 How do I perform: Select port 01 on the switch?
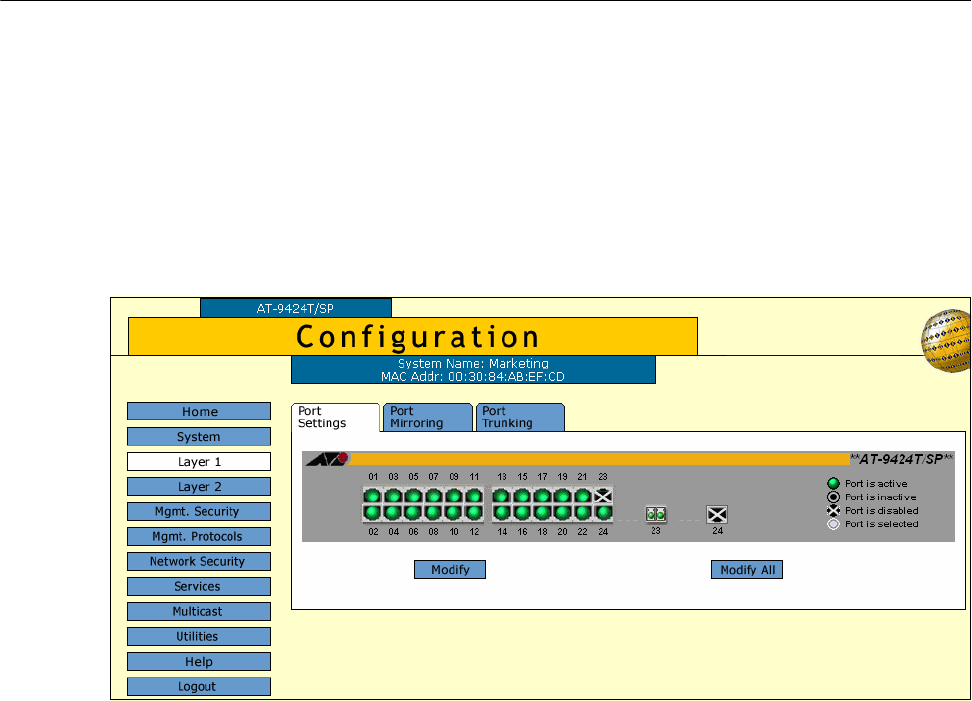pos(373,496)
